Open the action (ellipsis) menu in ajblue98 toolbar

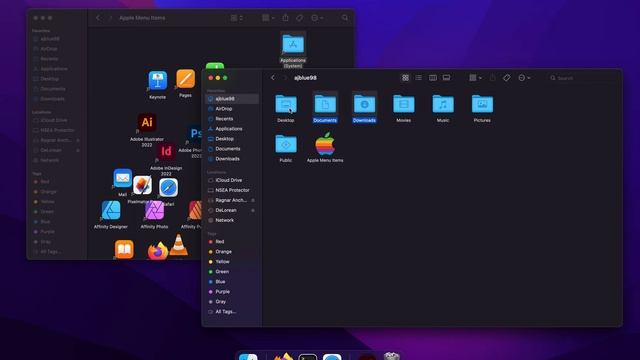[524, 78]
